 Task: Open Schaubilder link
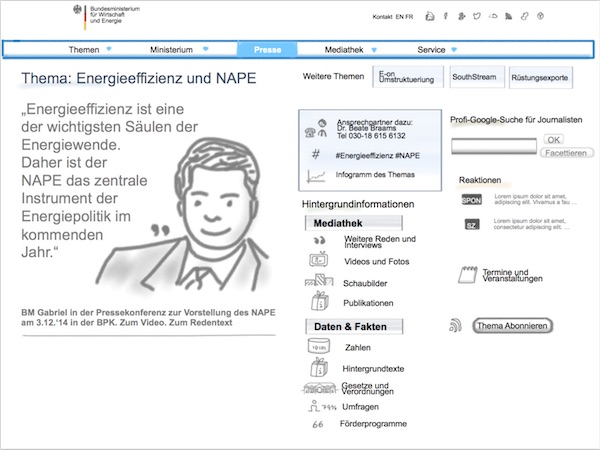coord(365,283)
